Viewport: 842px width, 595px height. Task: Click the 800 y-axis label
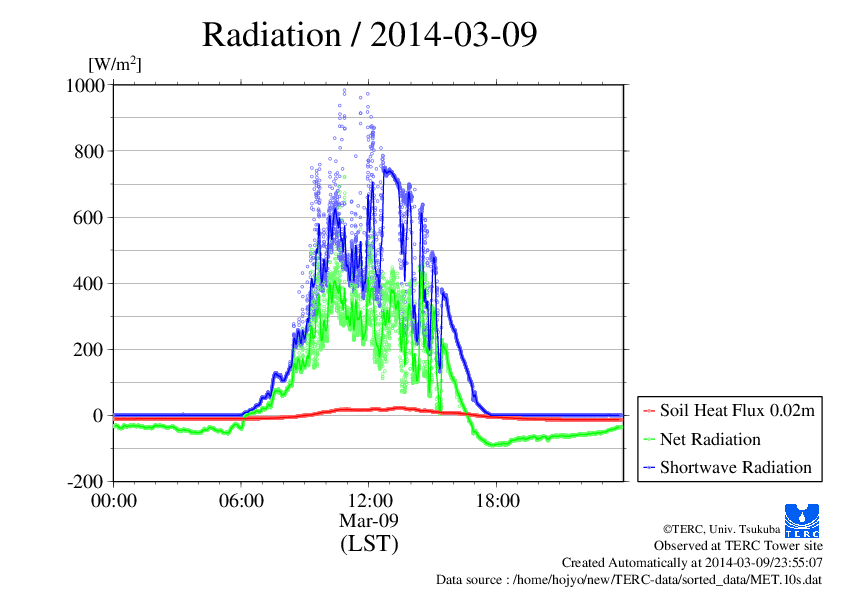[x=89, y=151]
